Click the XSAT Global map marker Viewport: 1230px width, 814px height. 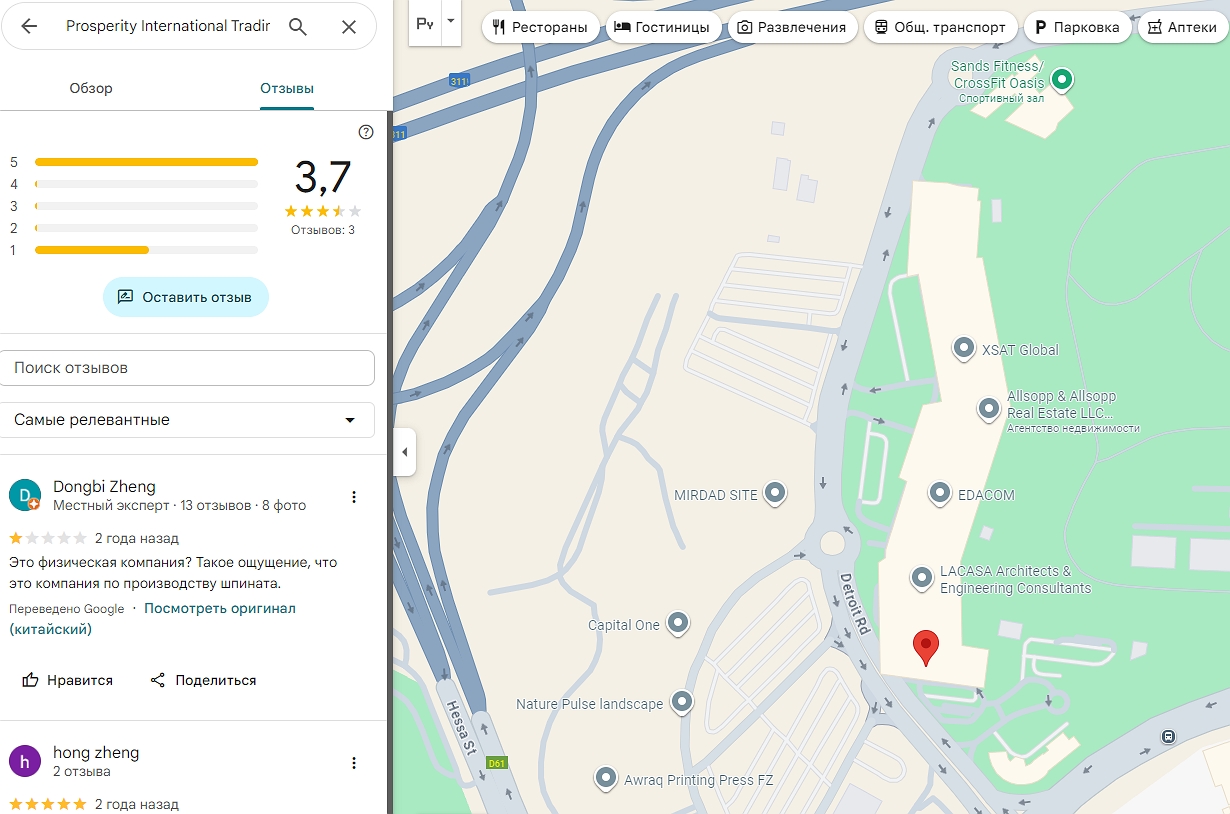[x=963, y=348]
